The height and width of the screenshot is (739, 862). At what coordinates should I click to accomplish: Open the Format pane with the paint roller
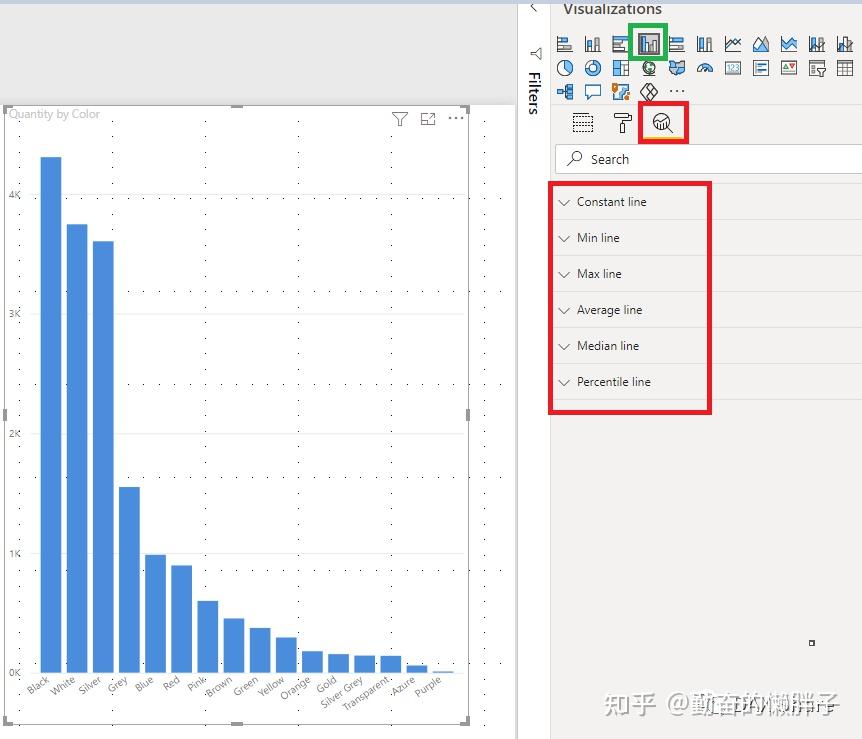623,122
